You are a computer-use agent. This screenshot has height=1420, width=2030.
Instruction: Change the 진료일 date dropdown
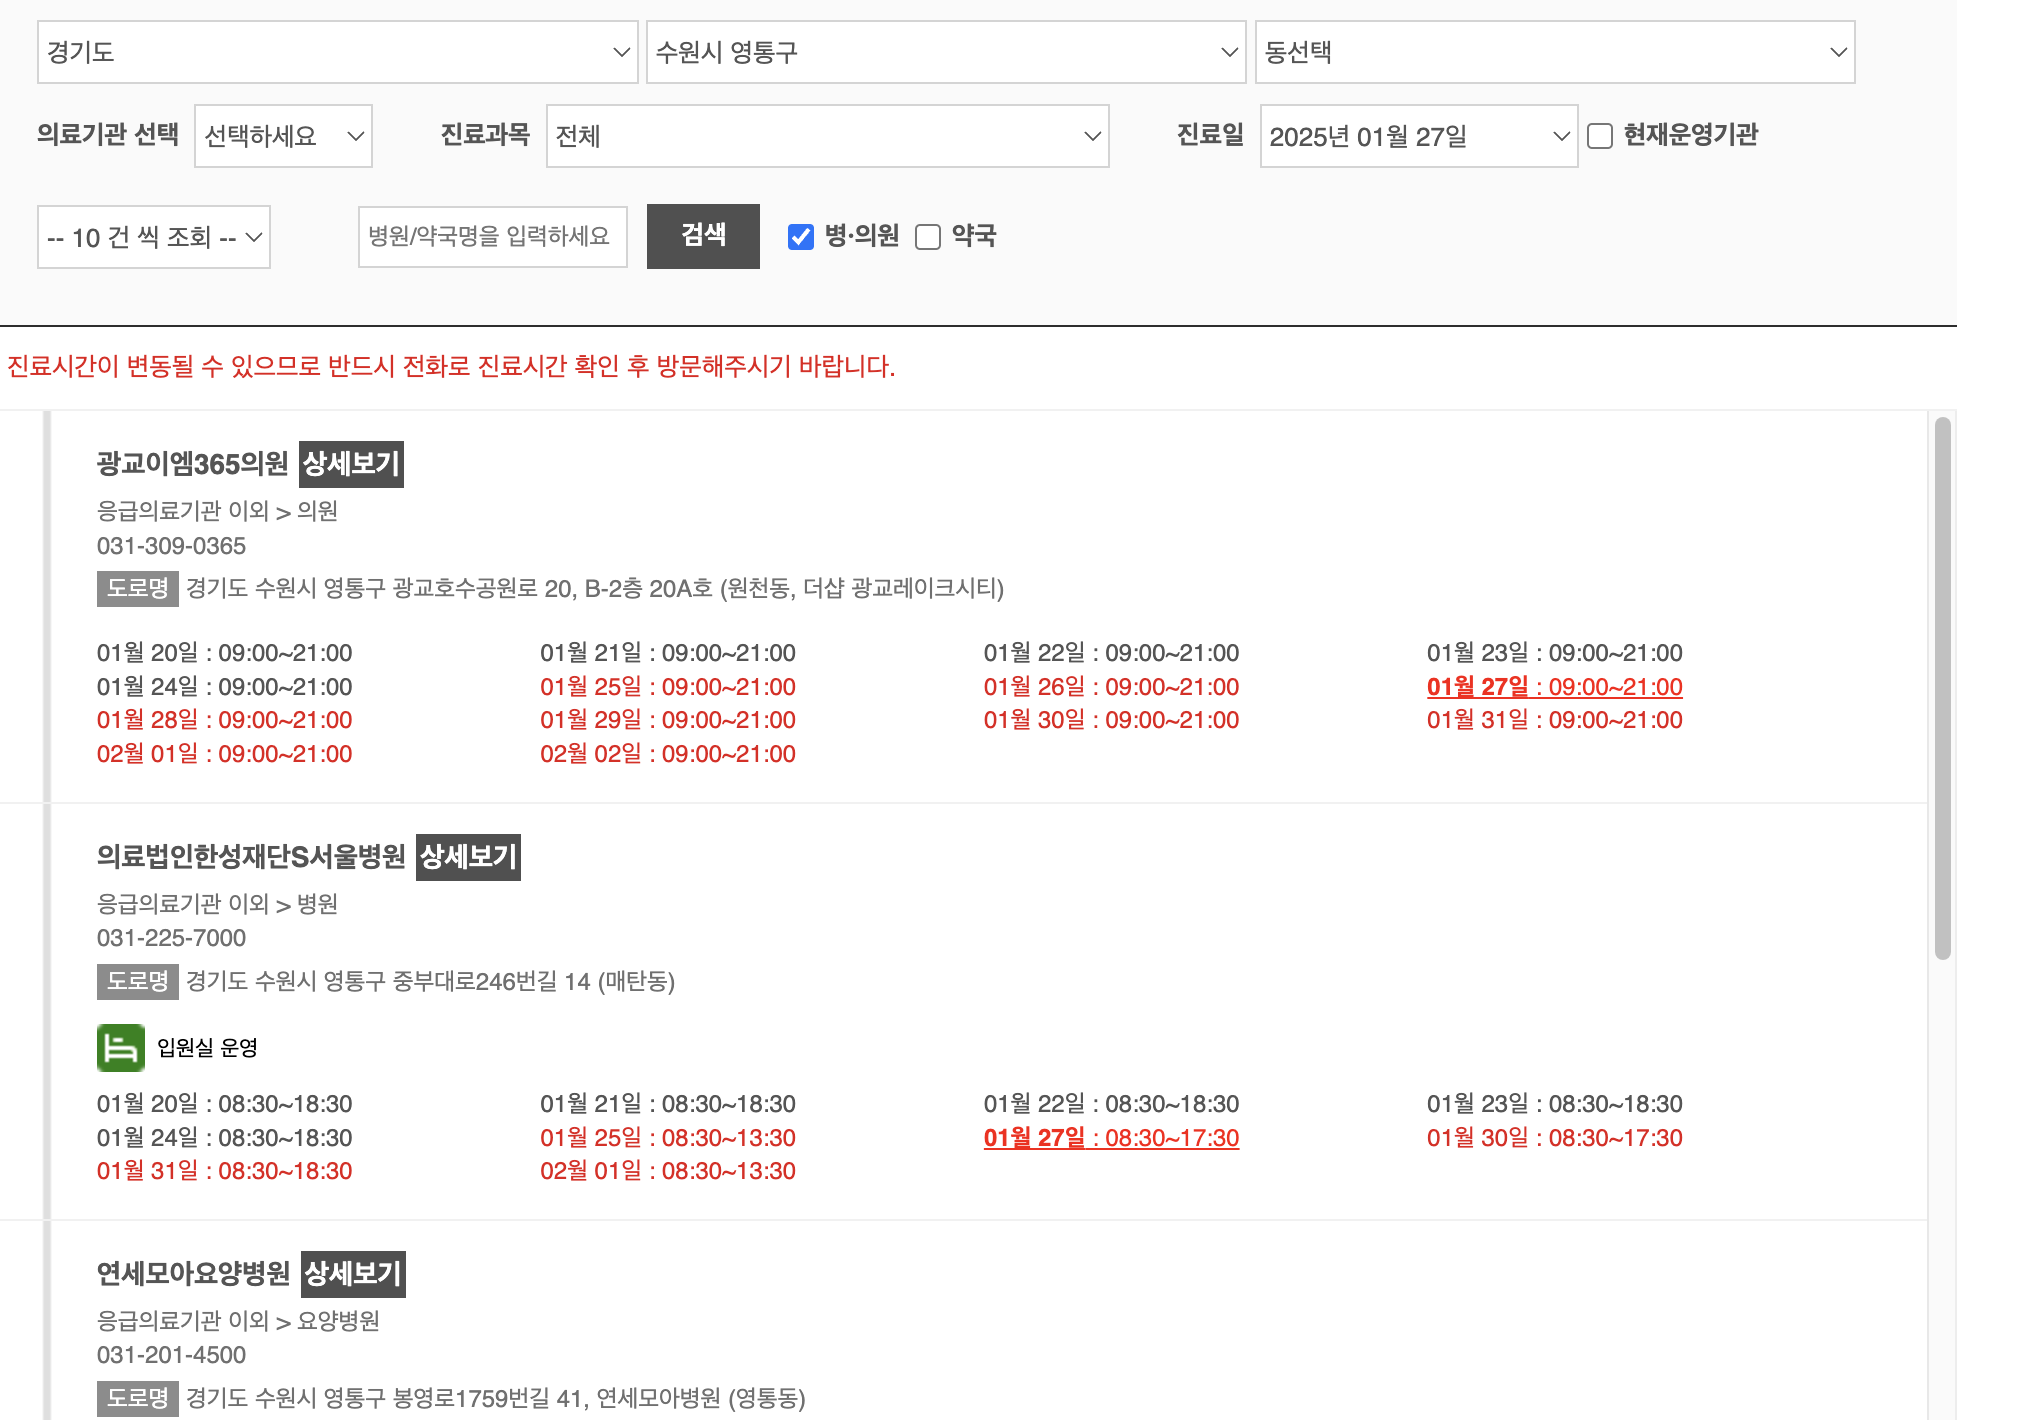(1417, 136)
